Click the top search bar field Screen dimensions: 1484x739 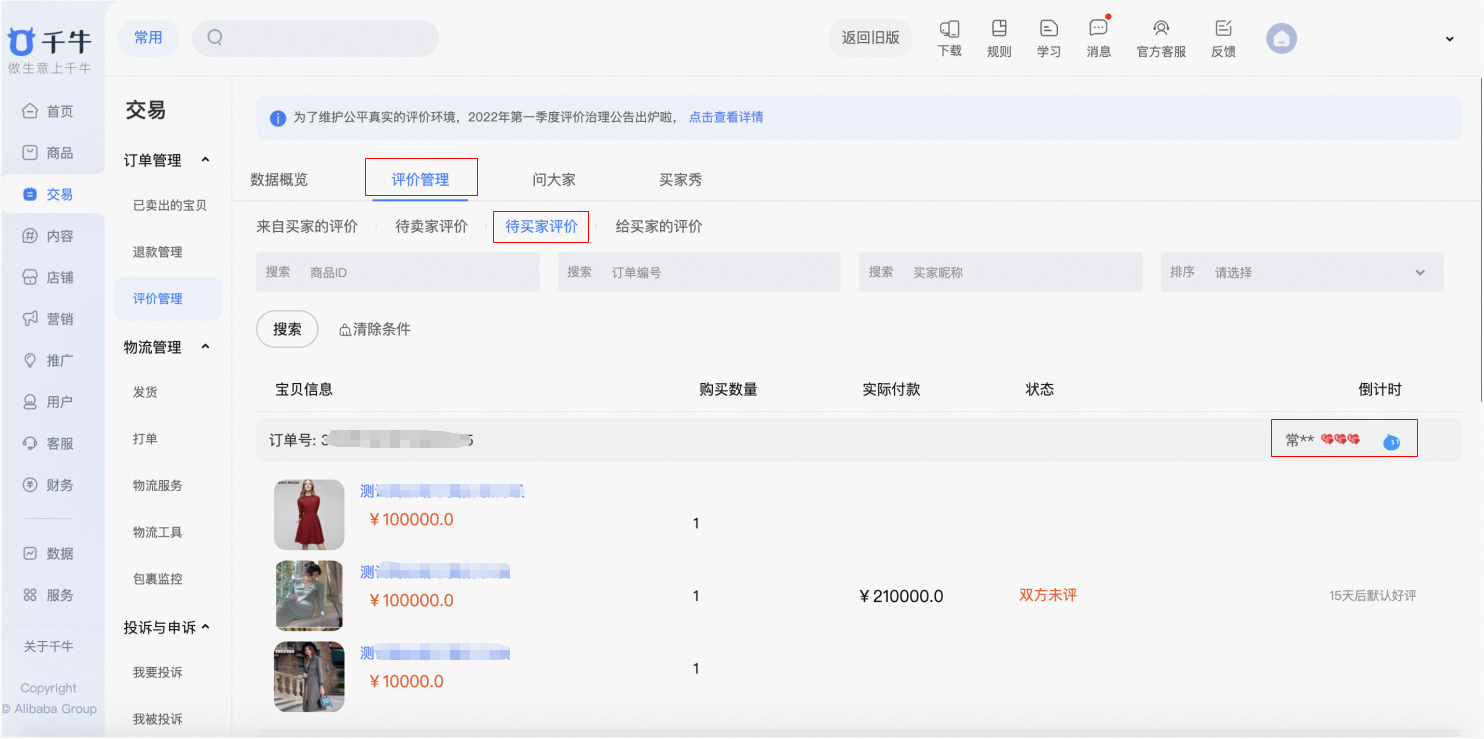[315, 38]
